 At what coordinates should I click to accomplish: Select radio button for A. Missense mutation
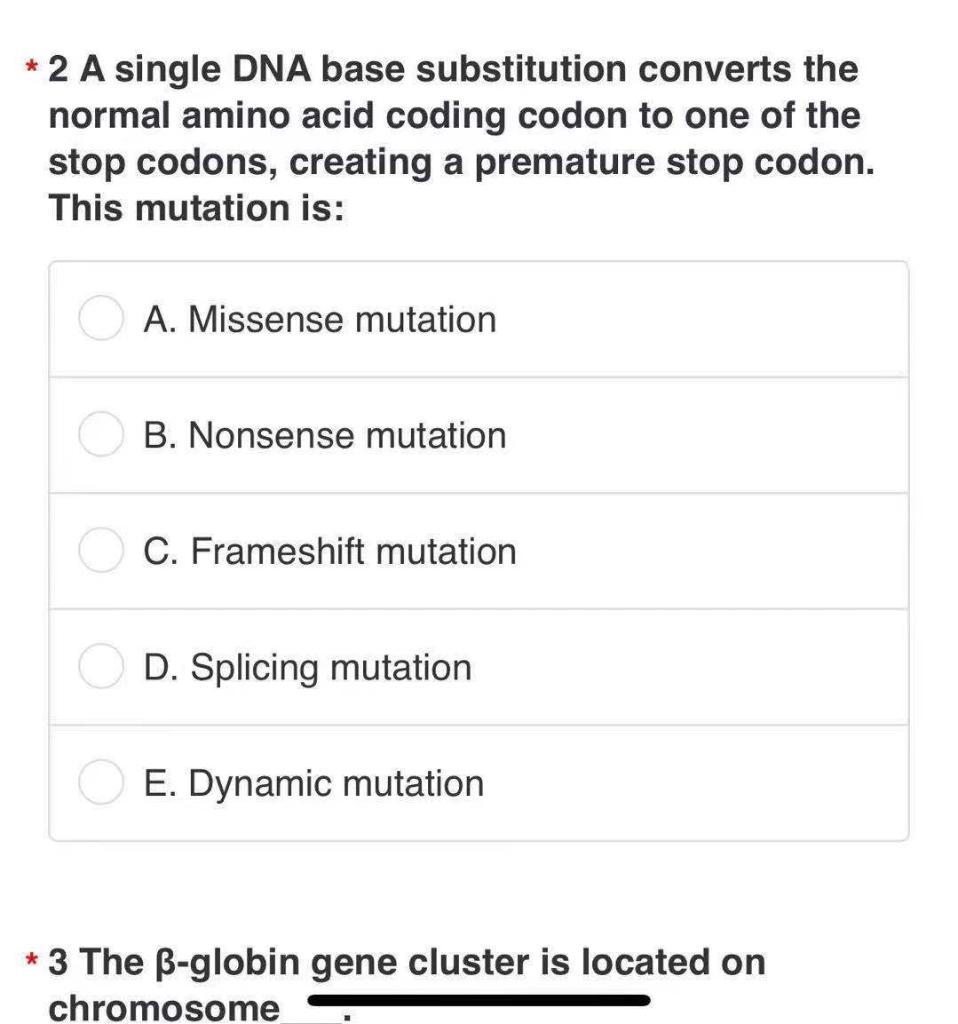point(100,319)
